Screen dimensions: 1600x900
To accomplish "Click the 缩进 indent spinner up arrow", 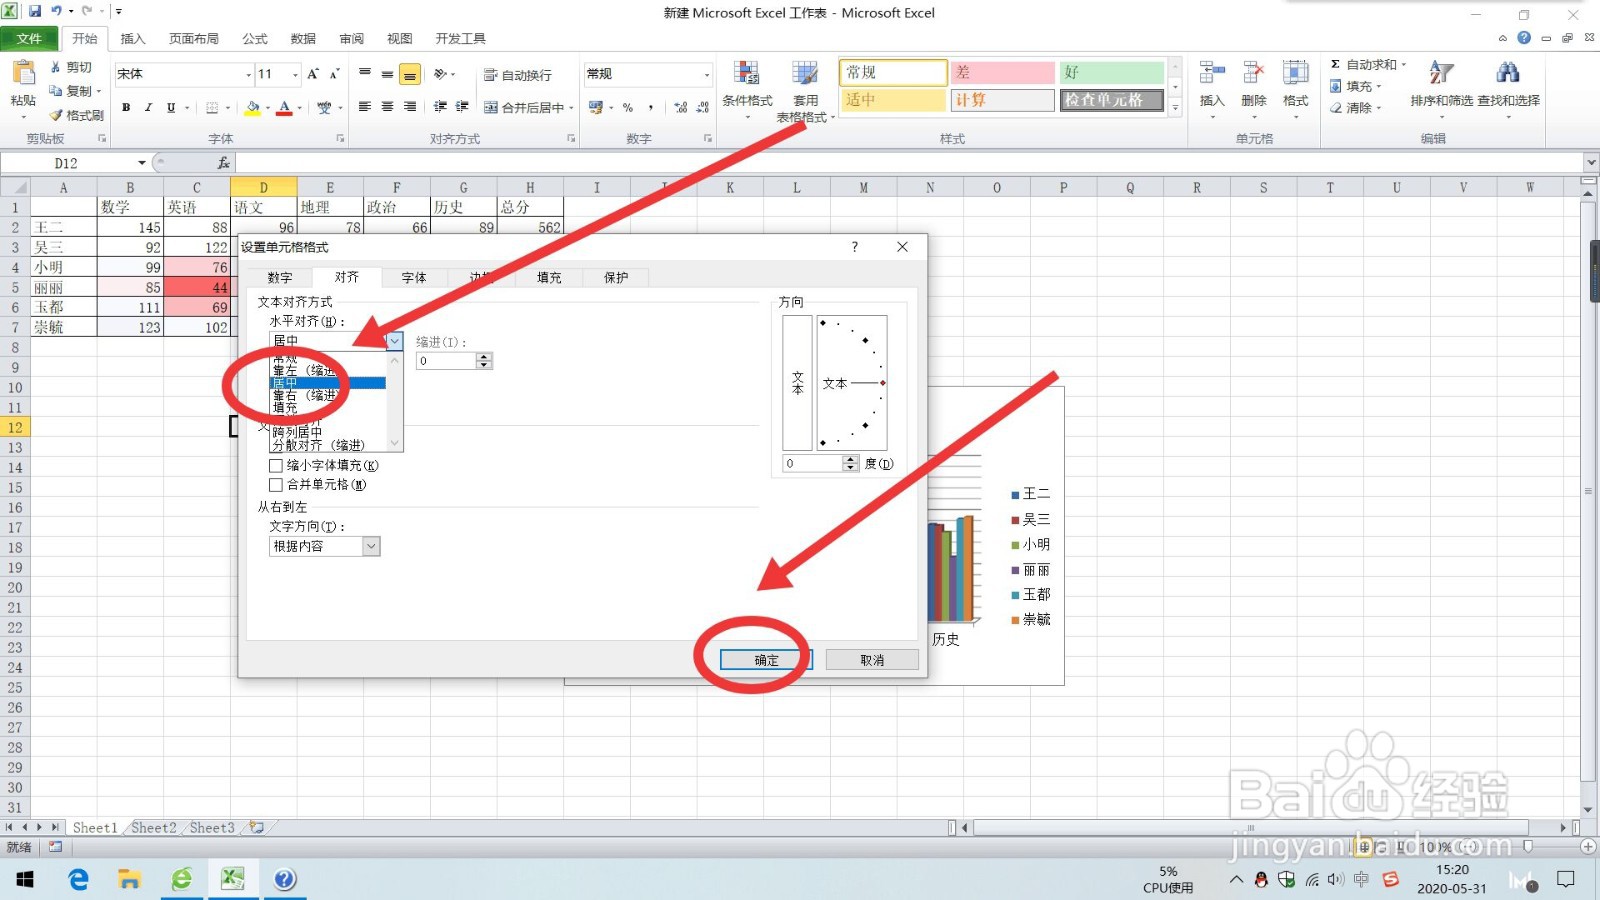I will 484,356.
